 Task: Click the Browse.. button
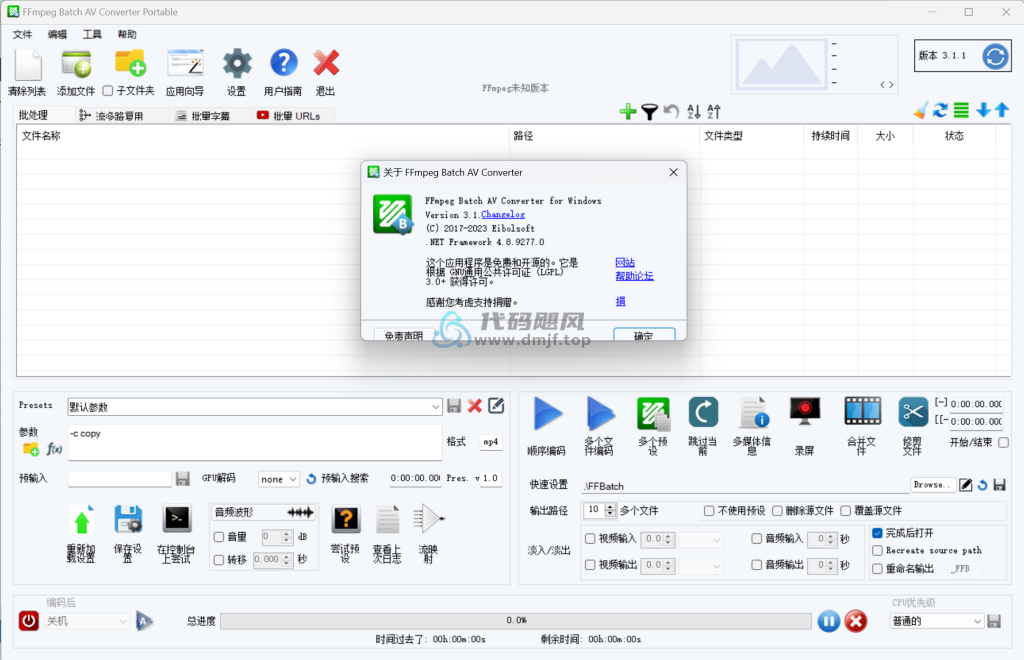pos(932,485)
